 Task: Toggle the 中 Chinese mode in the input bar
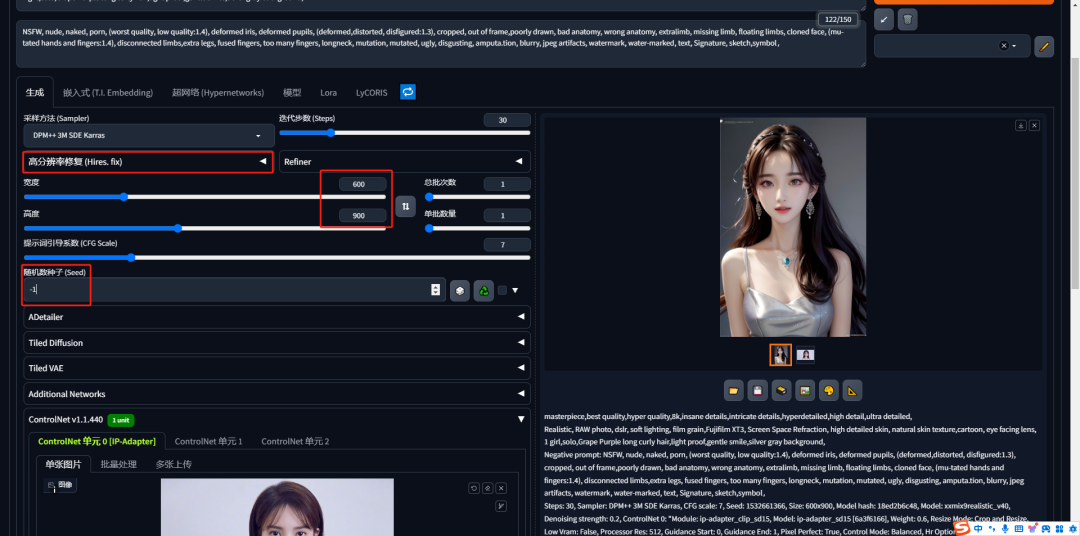pyautogui.click(x=979, y=528)
